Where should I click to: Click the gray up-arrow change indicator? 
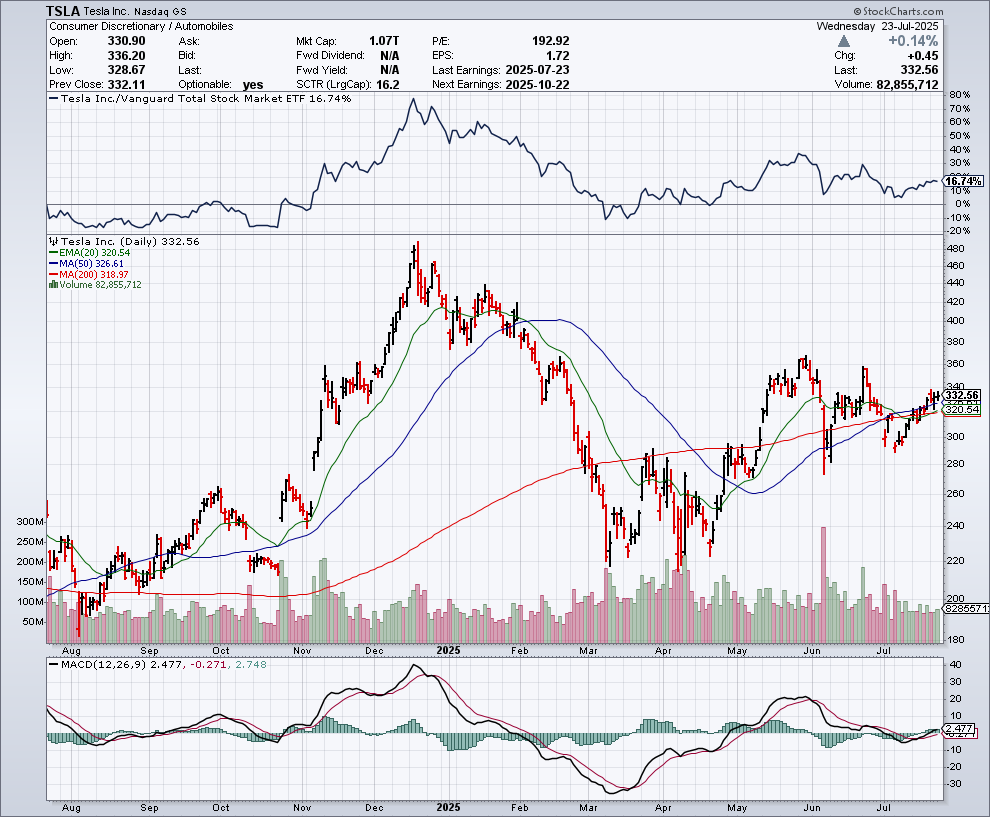[x=844, y=41]
